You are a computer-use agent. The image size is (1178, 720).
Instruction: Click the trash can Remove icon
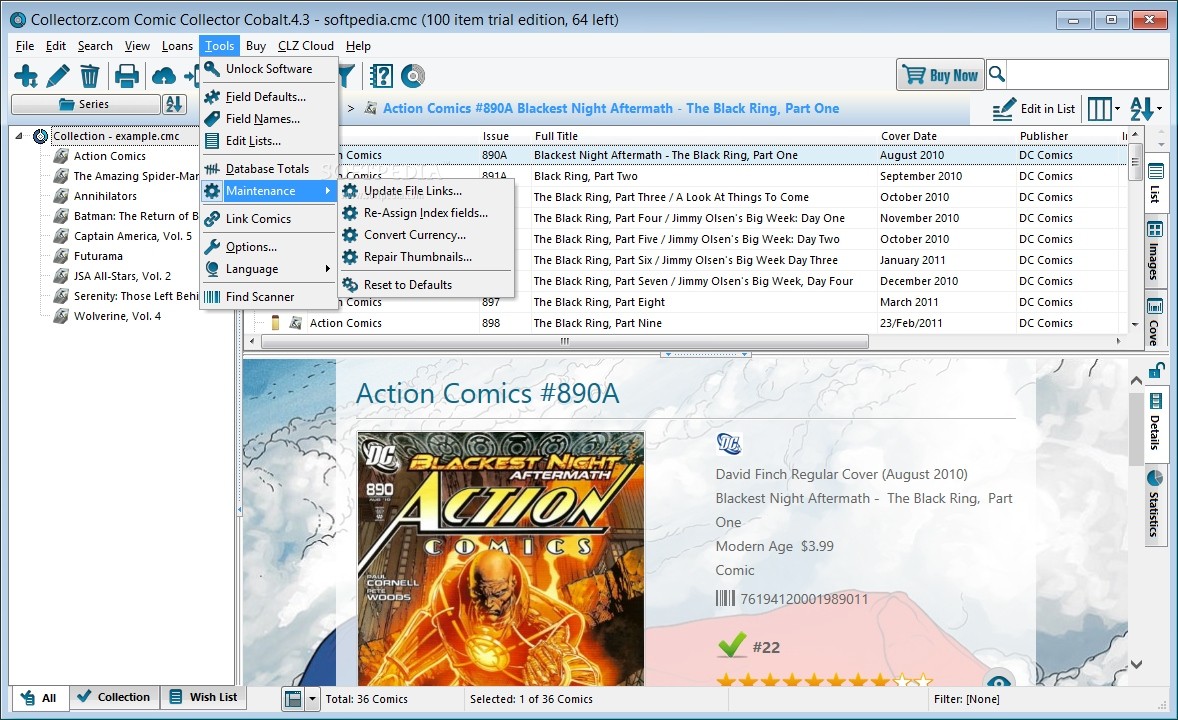point(89,76)
